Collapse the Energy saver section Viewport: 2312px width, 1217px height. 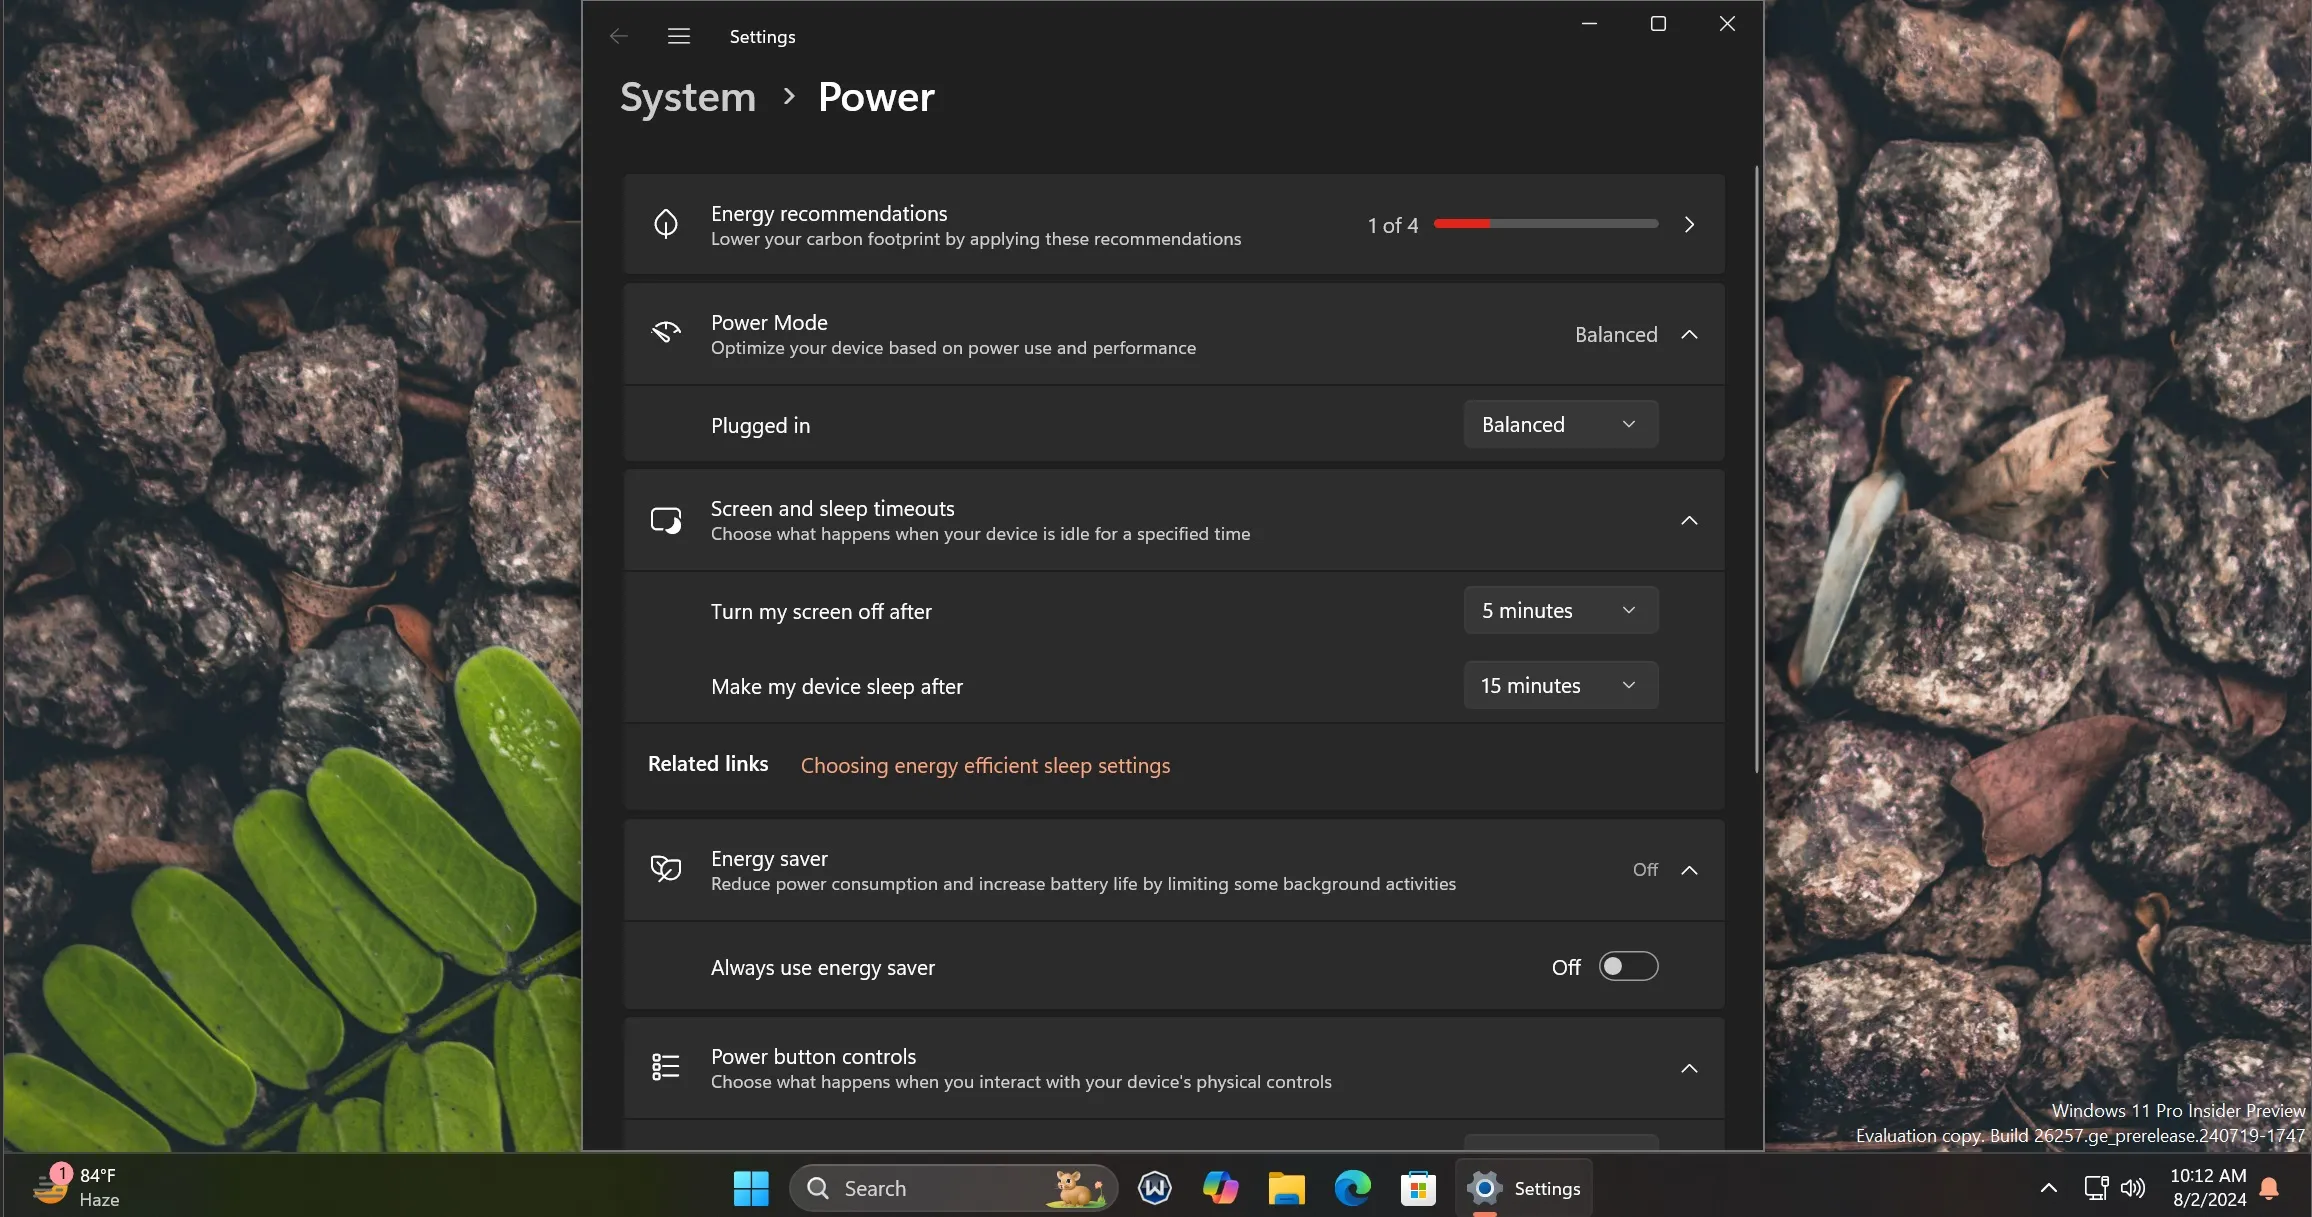pyautogui.click(x=1690, y=868)
